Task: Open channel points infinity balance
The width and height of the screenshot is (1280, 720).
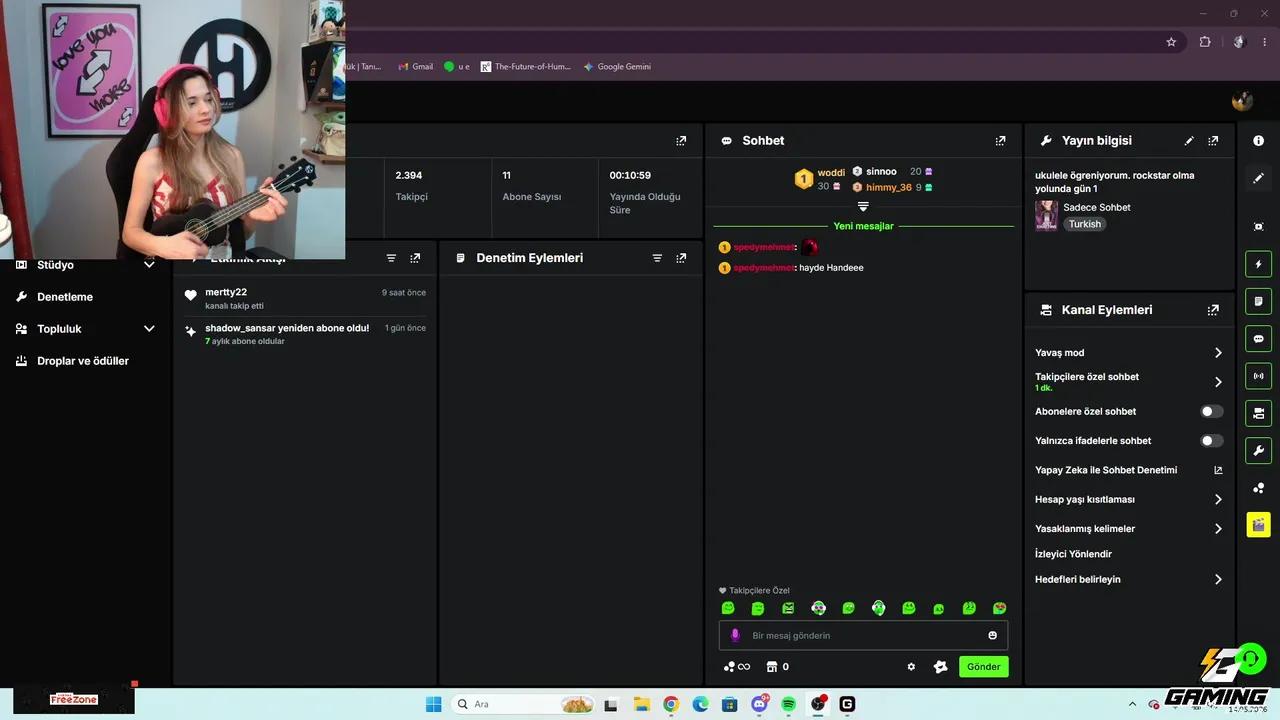Action: (x=737, y=667)
